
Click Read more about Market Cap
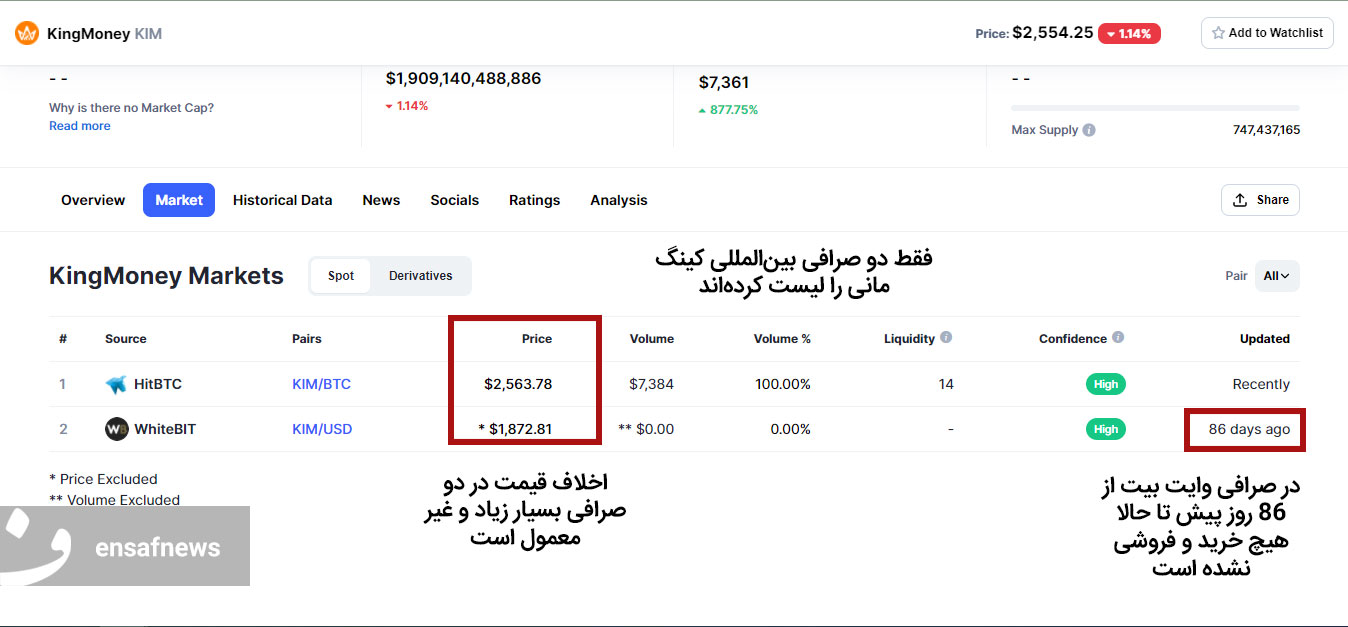[80, 126]
